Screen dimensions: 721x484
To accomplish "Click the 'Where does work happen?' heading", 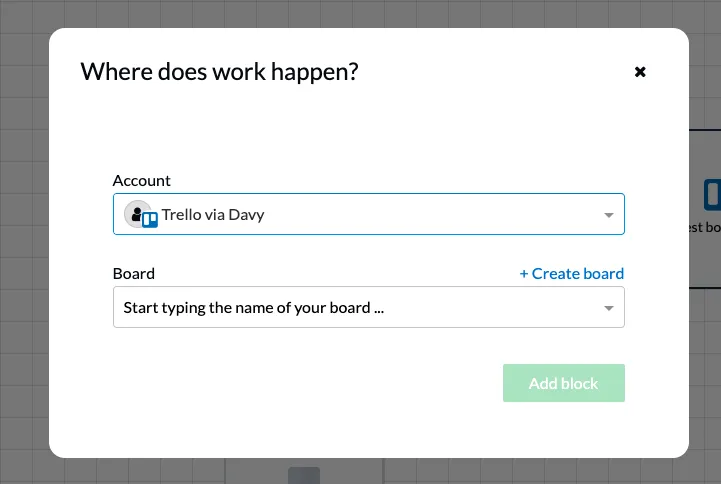I will 219,72.
